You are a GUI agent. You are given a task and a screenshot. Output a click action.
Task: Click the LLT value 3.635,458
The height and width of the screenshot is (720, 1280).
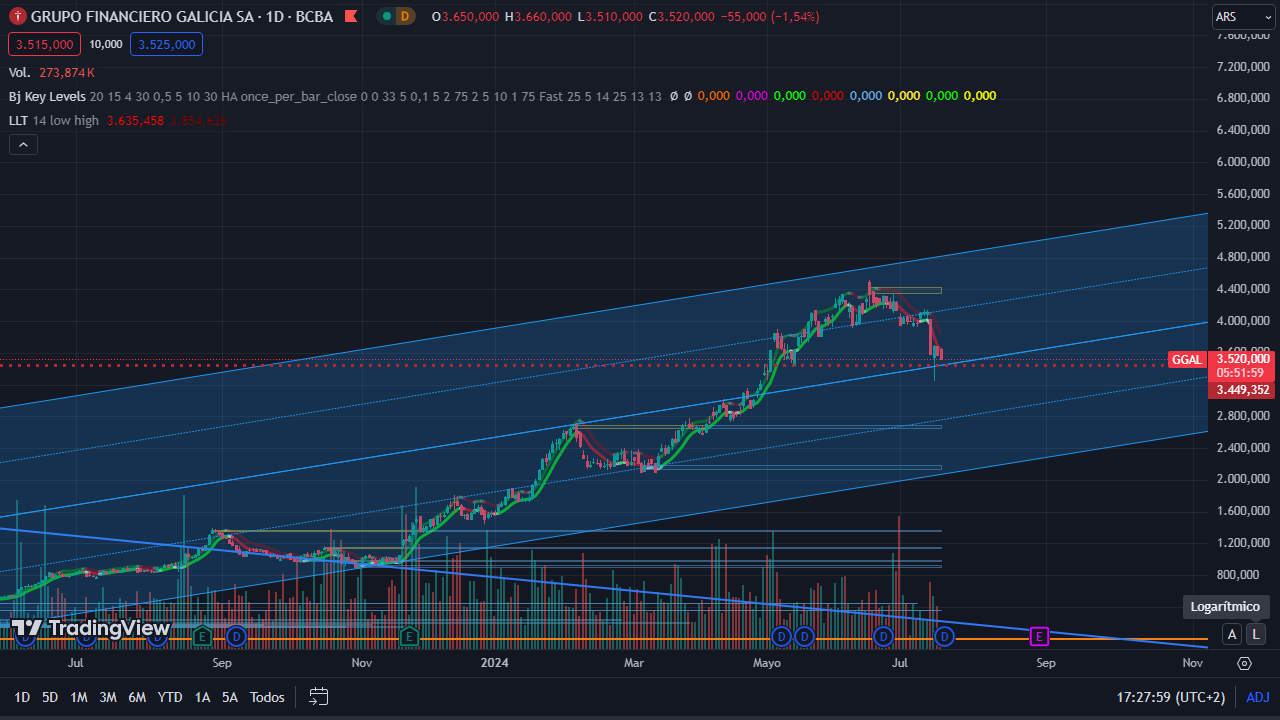click(x=135, y=120)
